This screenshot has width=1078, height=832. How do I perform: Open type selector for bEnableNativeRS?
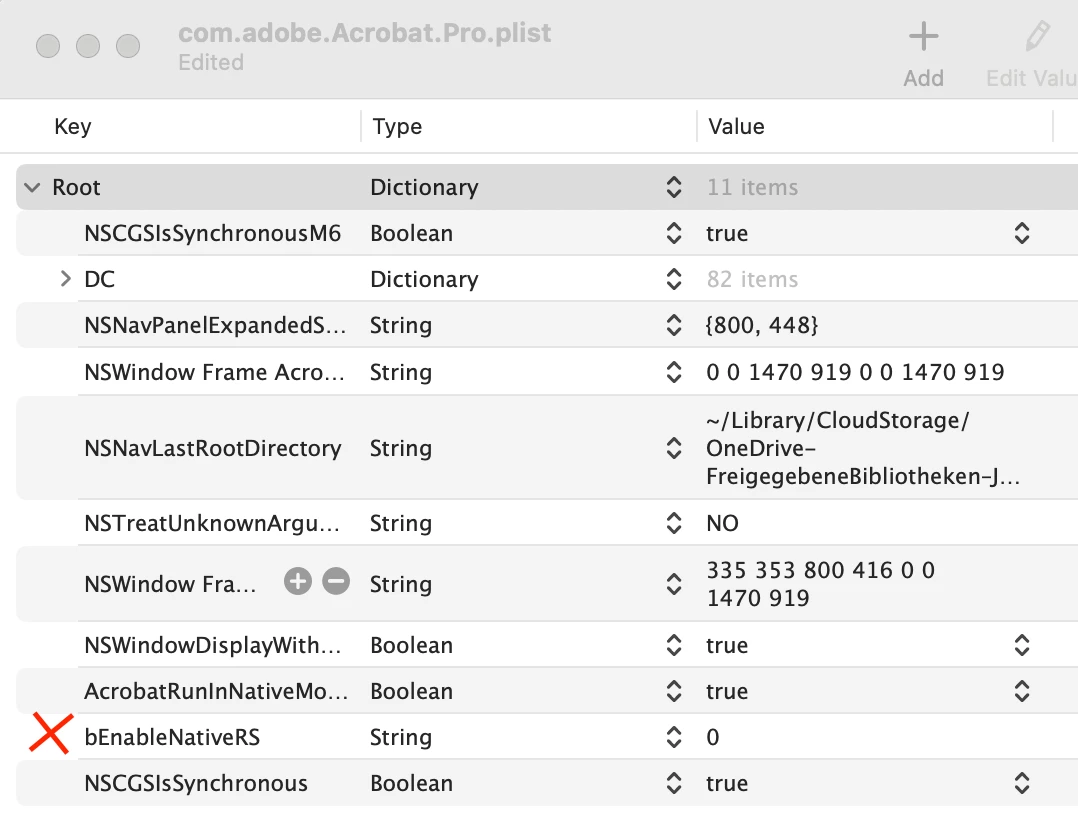pyautogui.click(x=674, y=737)
